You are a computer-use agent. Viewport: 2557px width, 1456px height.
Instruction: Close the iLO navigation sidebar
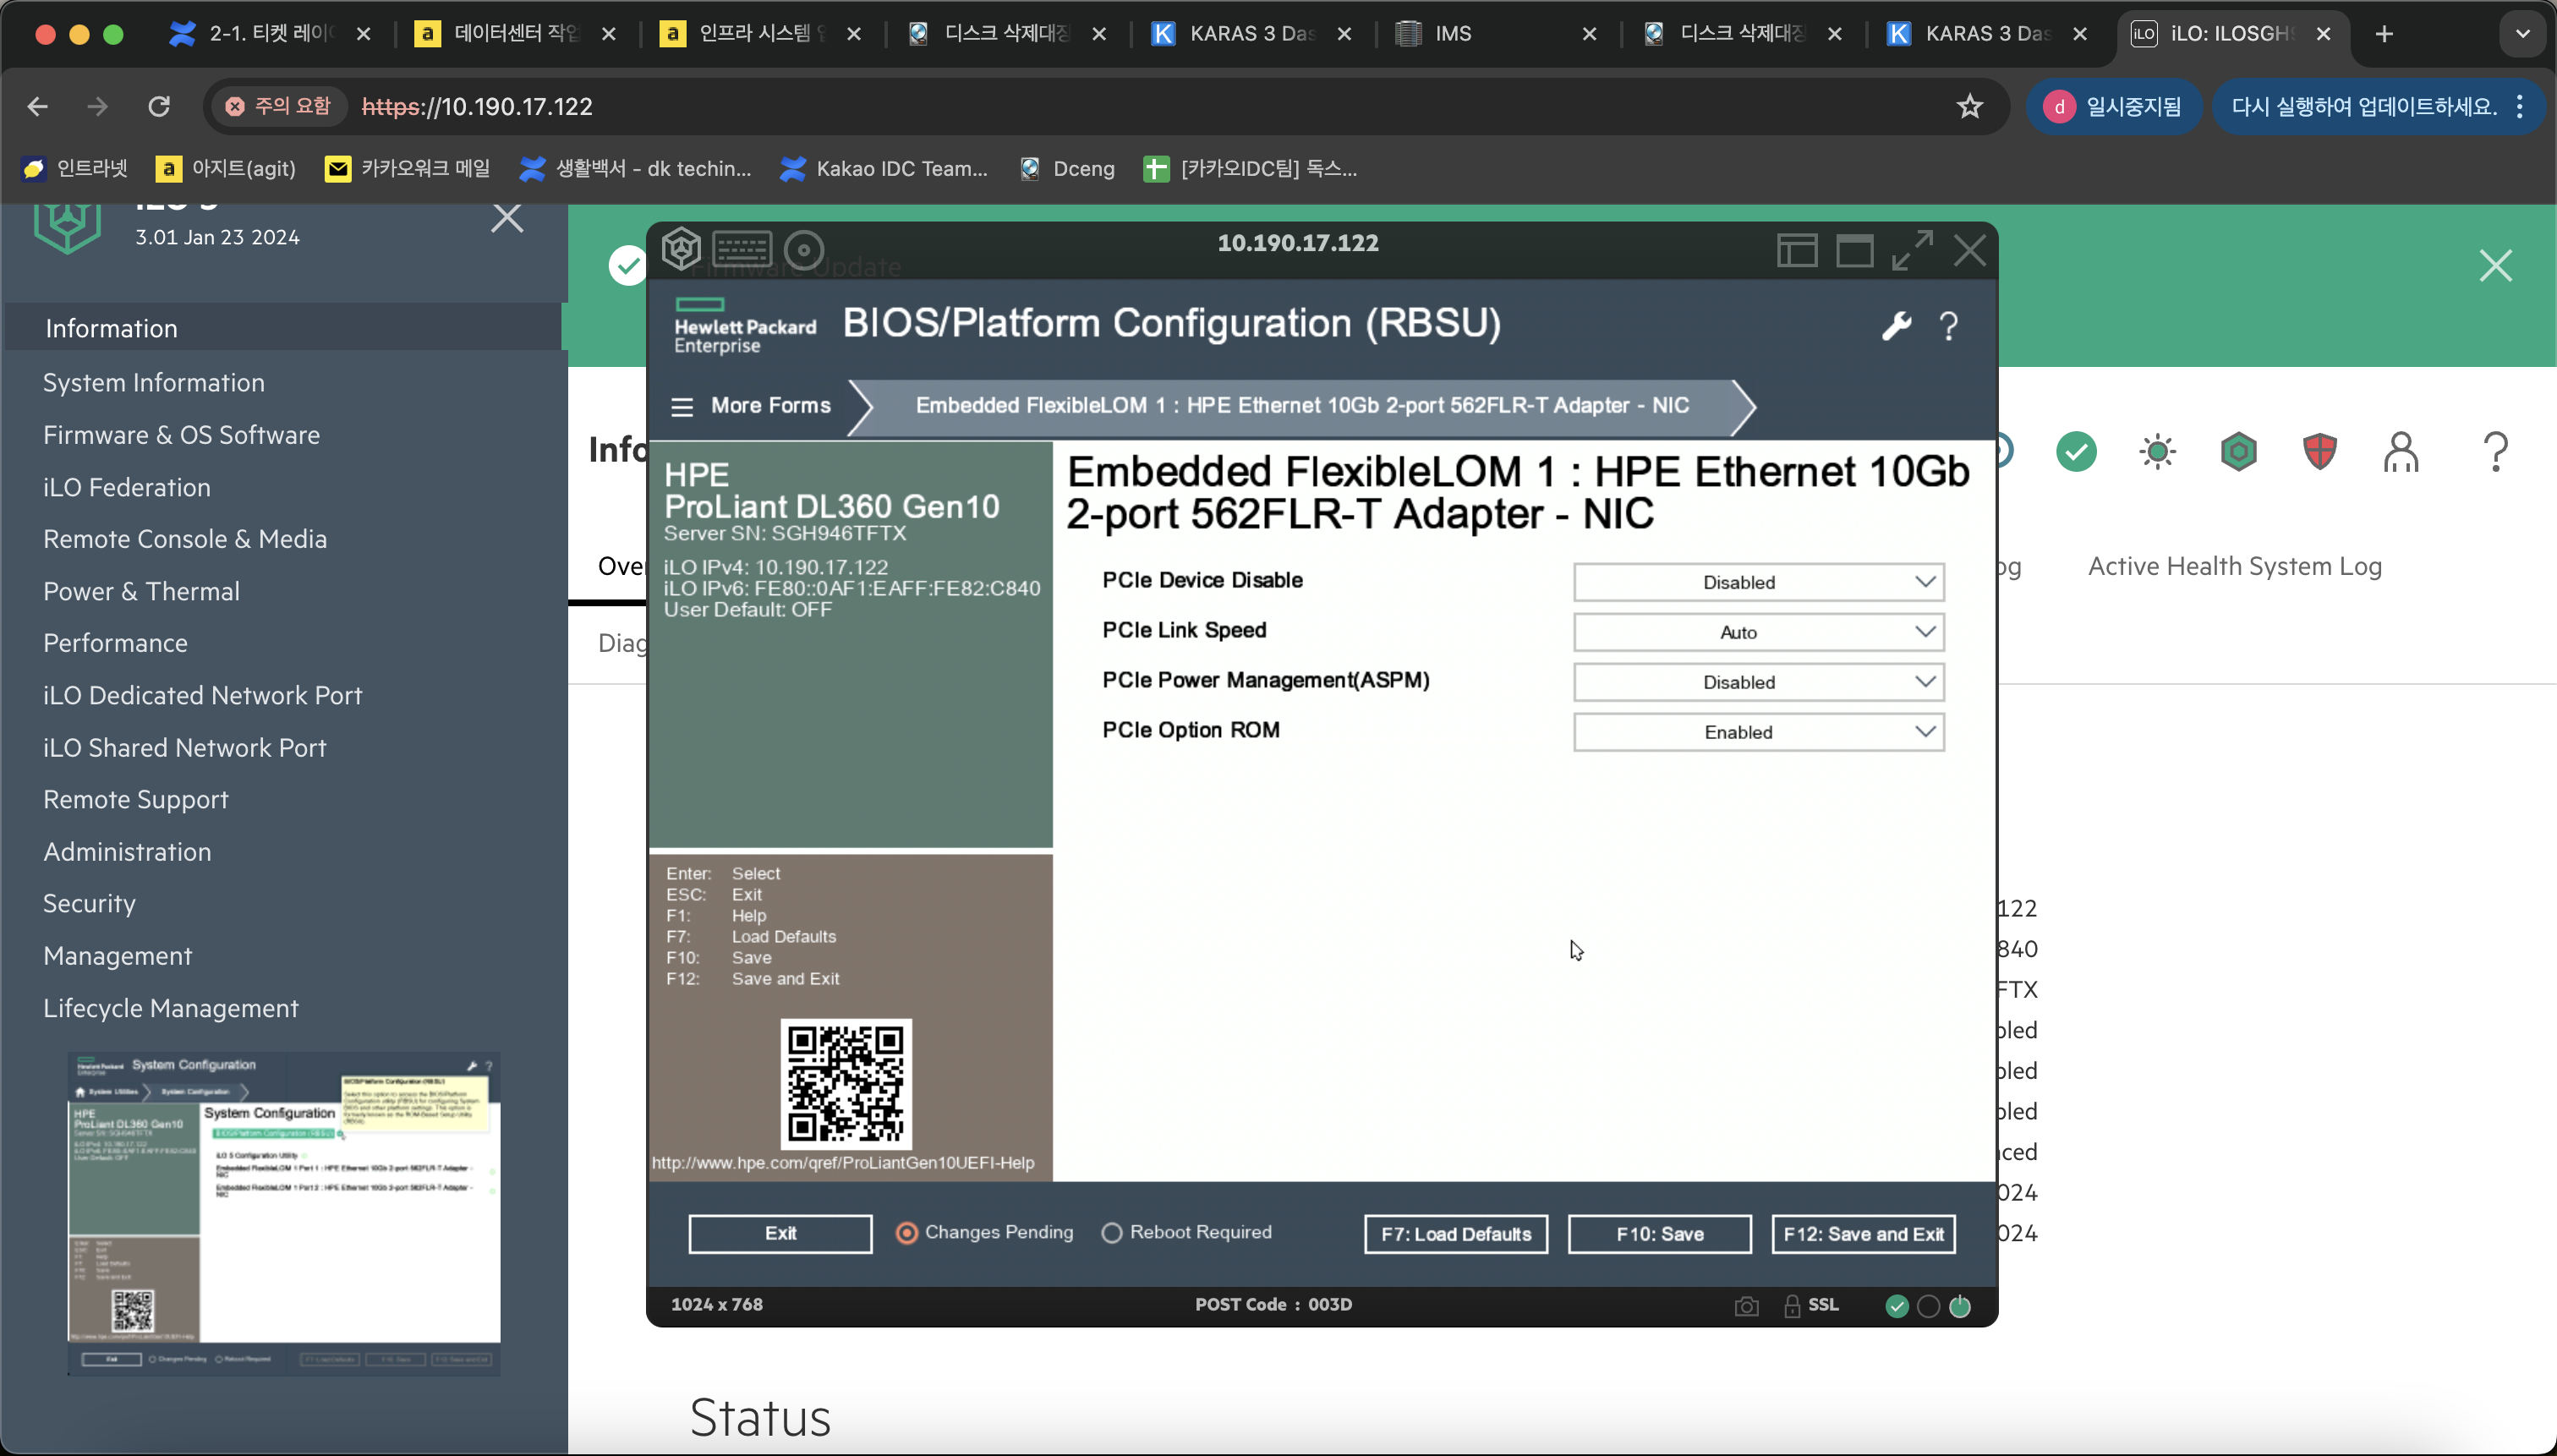pyautogui.click(x=507, y=217)
